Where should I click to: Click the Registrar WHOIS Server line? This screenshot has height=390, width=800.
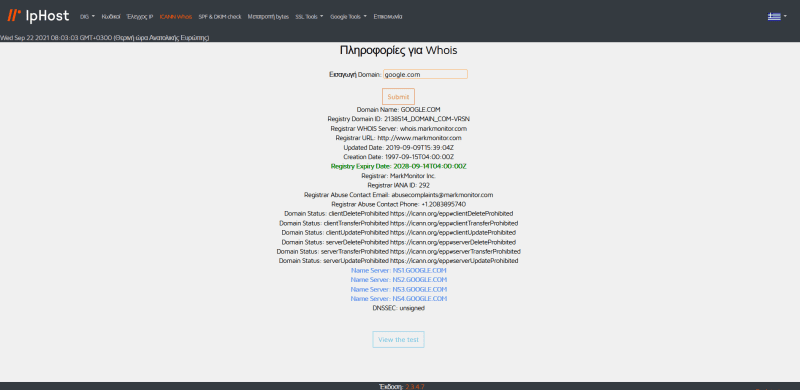point(398,129)
